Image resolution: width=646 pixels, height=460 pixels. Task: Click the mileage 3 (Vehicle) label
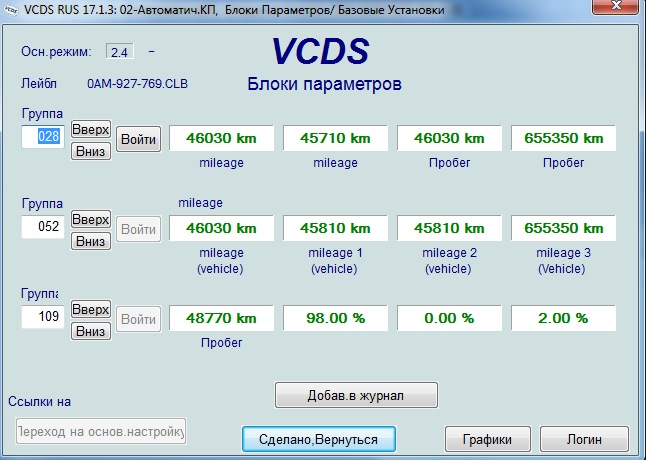(x=563, y=261)
